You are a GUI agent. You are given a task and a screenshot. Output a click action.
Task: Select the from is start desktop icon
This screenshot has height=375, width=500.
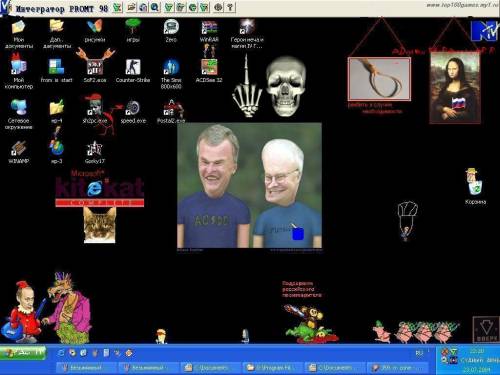pyautogui.click(x=57, y=71)
